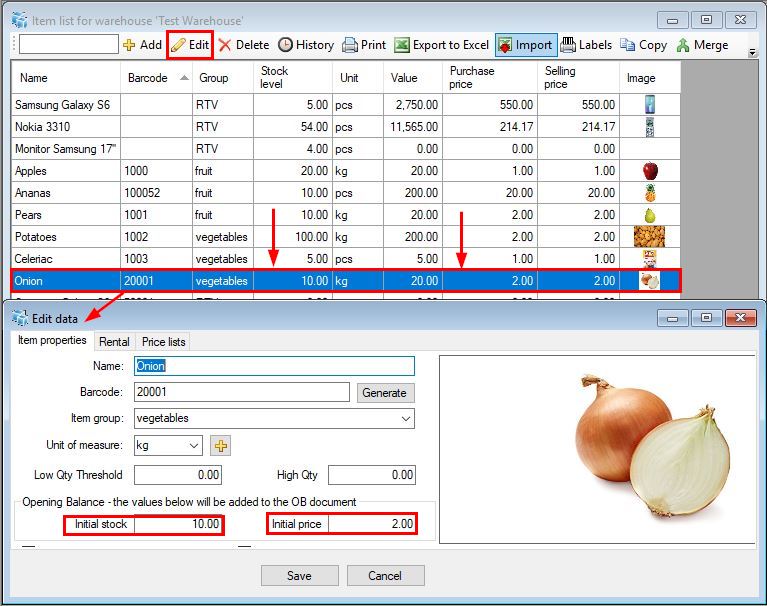The image size is (767, 606).
Task: Click the Save button
Action: coord(299,576)
